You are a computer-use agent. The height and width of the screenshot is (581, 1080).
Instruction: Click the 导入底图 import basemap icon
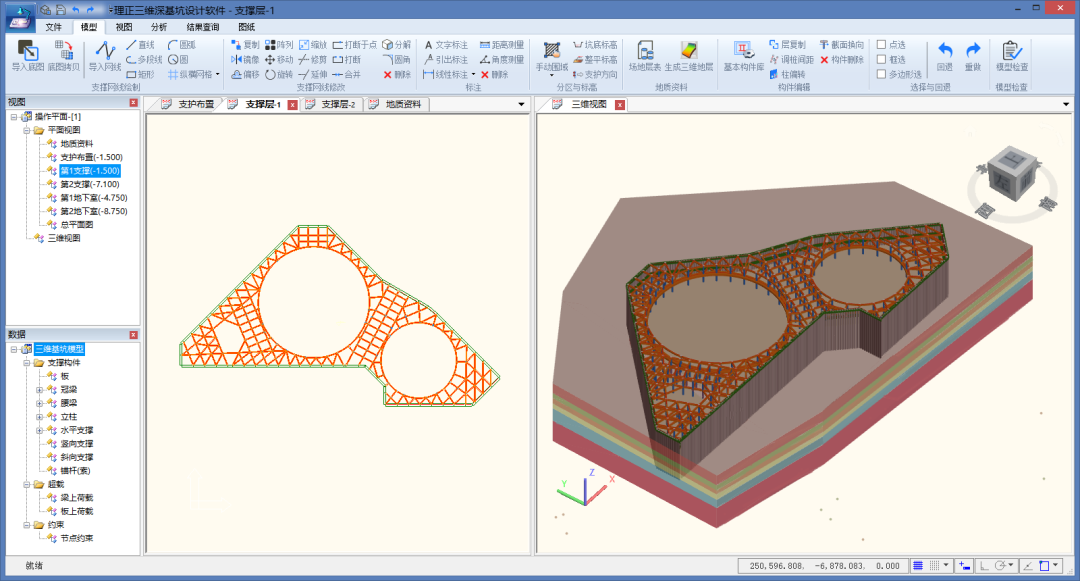27,51
